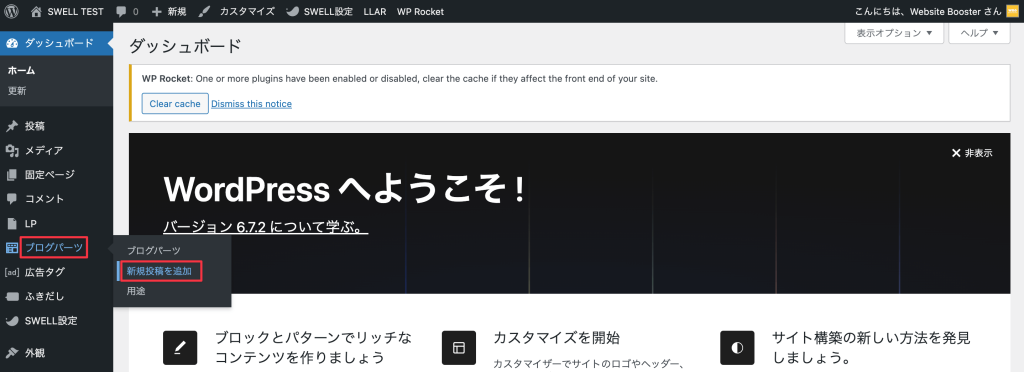Click the grid icon beside ブログパーツ
Image resolution: width=1024 pixels, height=372 pixels.
click(x=12, y=247)
